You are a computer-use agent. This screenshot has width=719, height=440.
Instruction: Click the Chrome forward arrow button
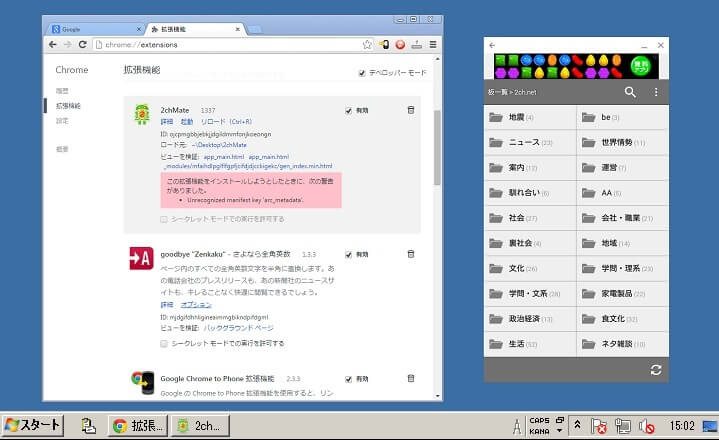[x=67, y=44]
